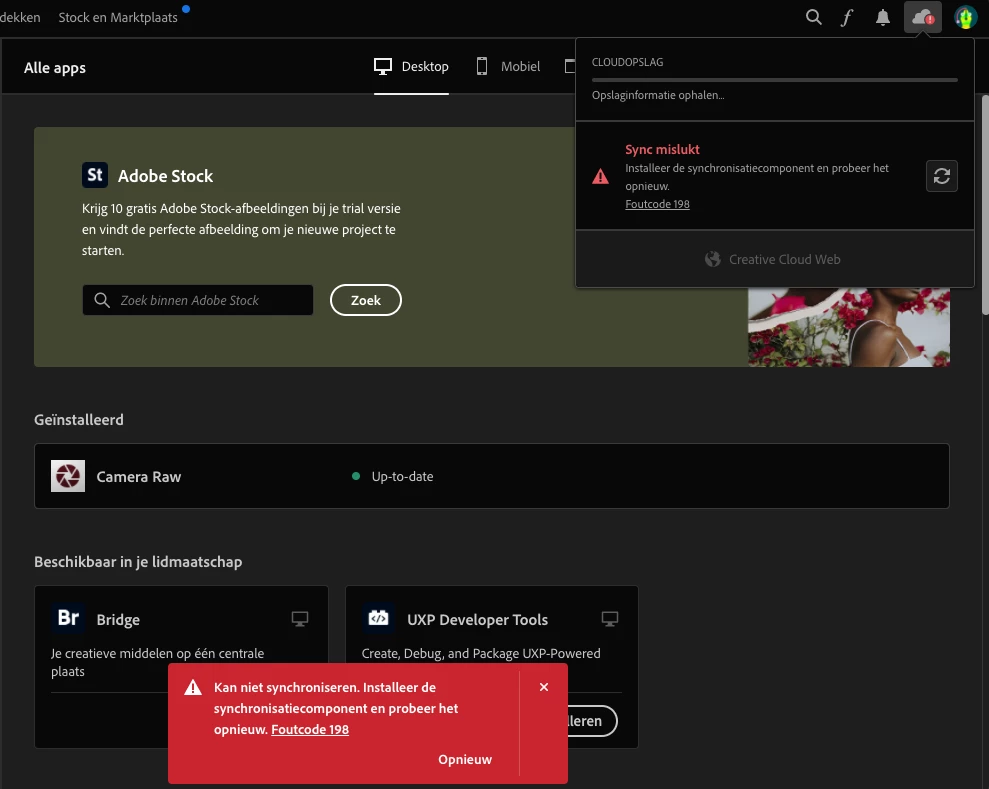Open the account profile avatar
This screenshot has width=989, height=789.
click(x=965, y=17)
